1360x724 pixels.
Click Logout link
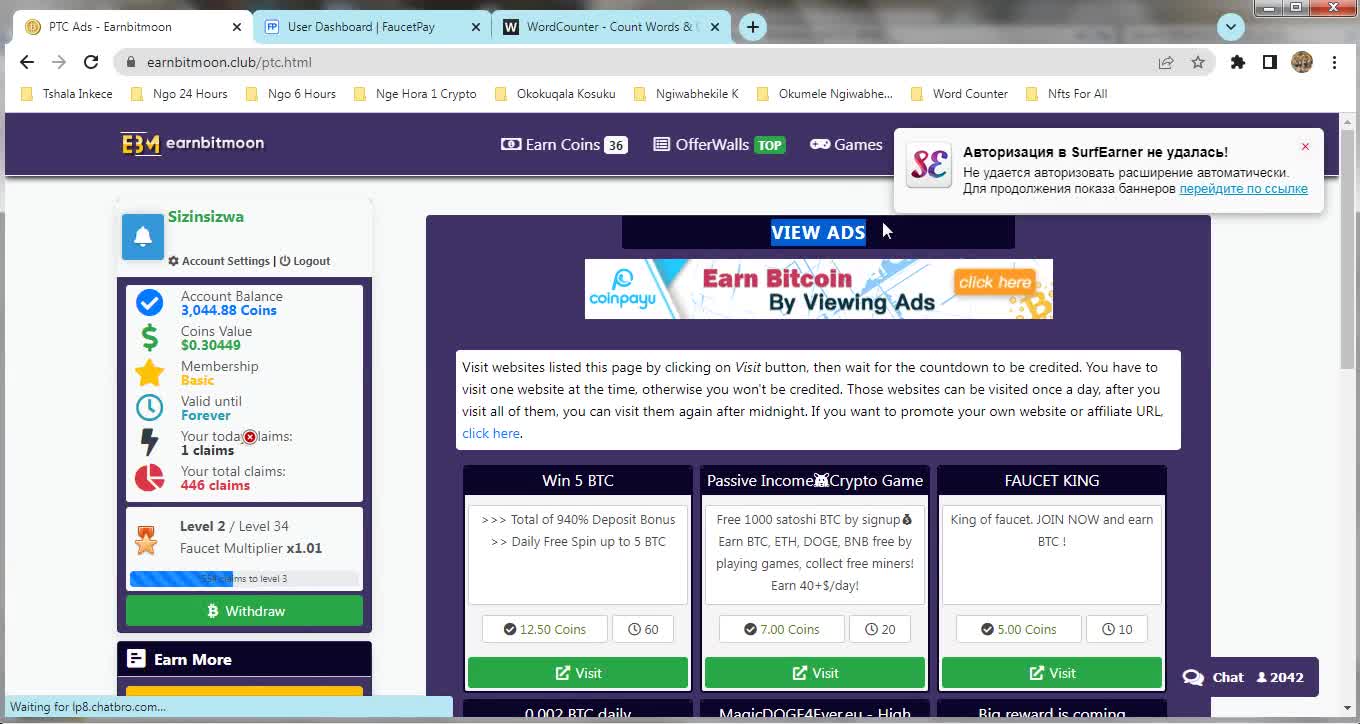pyautogui.click(x=305, y=261)
